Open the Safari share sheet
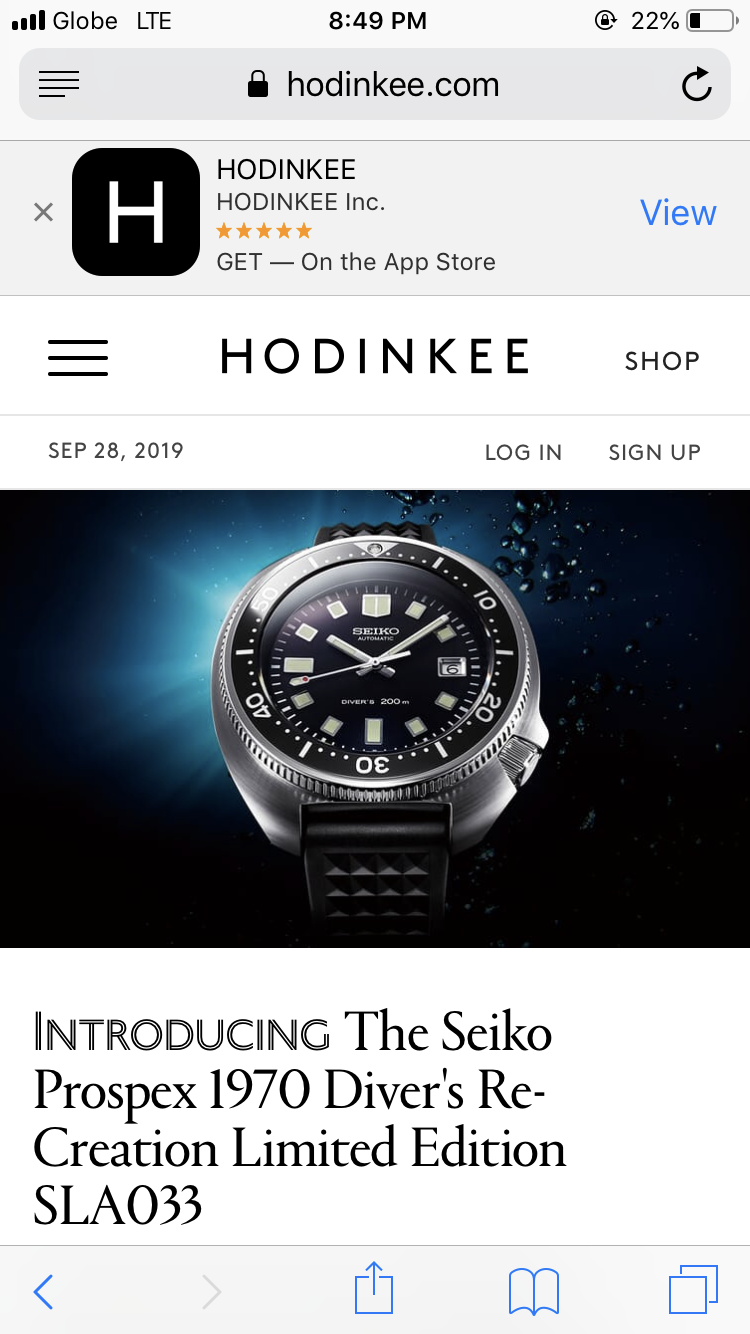Viewport: 750px width, 1334px height. point(375,1288)
